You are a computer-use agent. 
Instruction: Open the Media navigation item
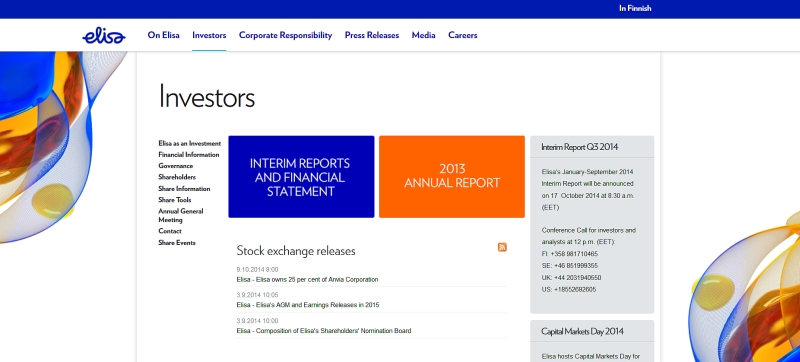coord(423,35)
